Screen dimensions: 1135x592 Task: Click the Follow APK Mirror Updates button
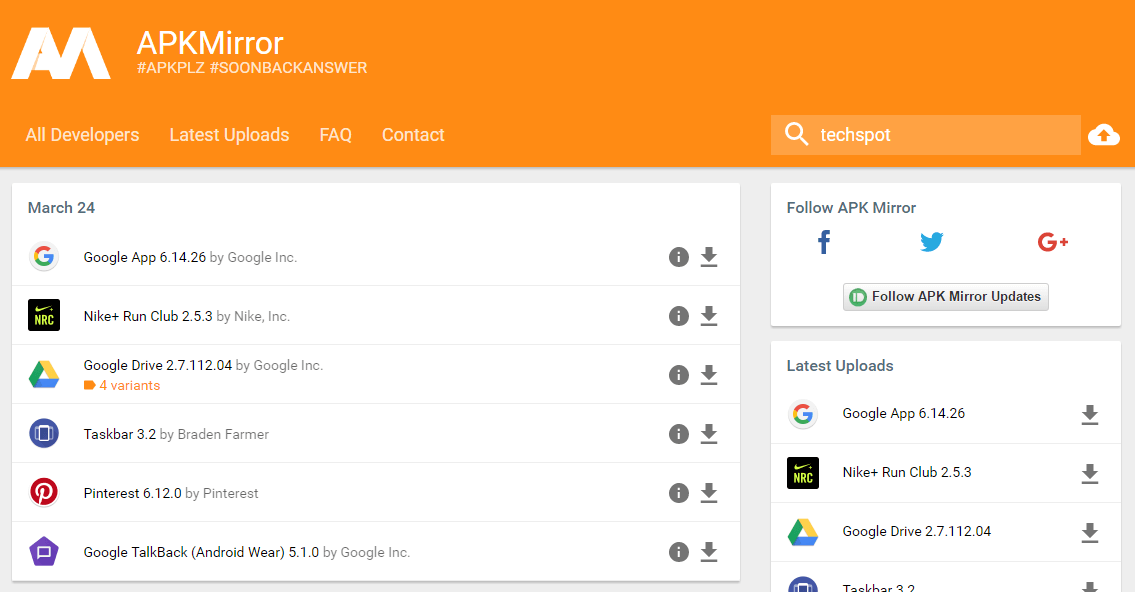[945, 297]
